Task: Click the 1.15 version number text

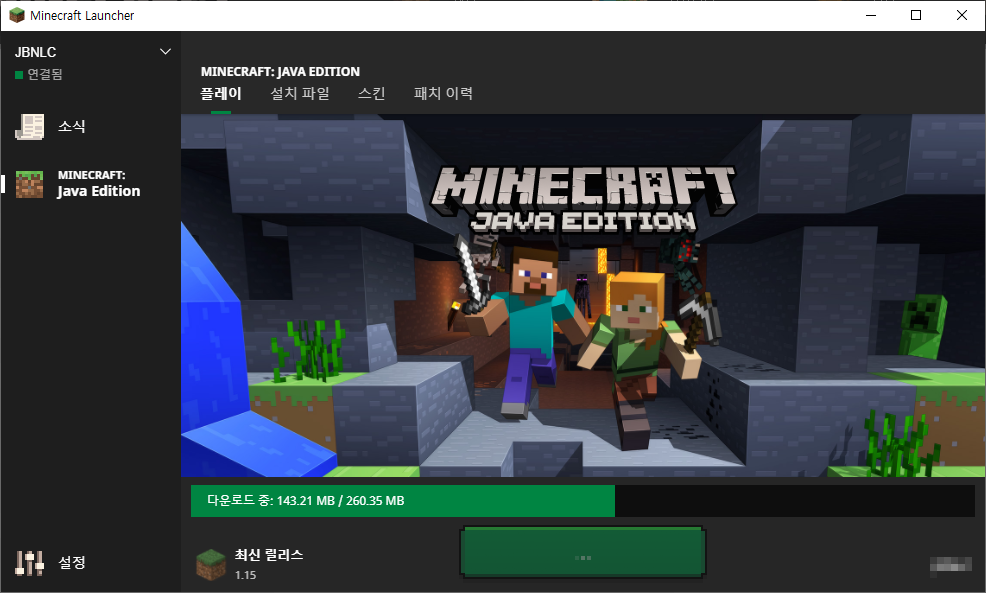Action: (245, 575)
